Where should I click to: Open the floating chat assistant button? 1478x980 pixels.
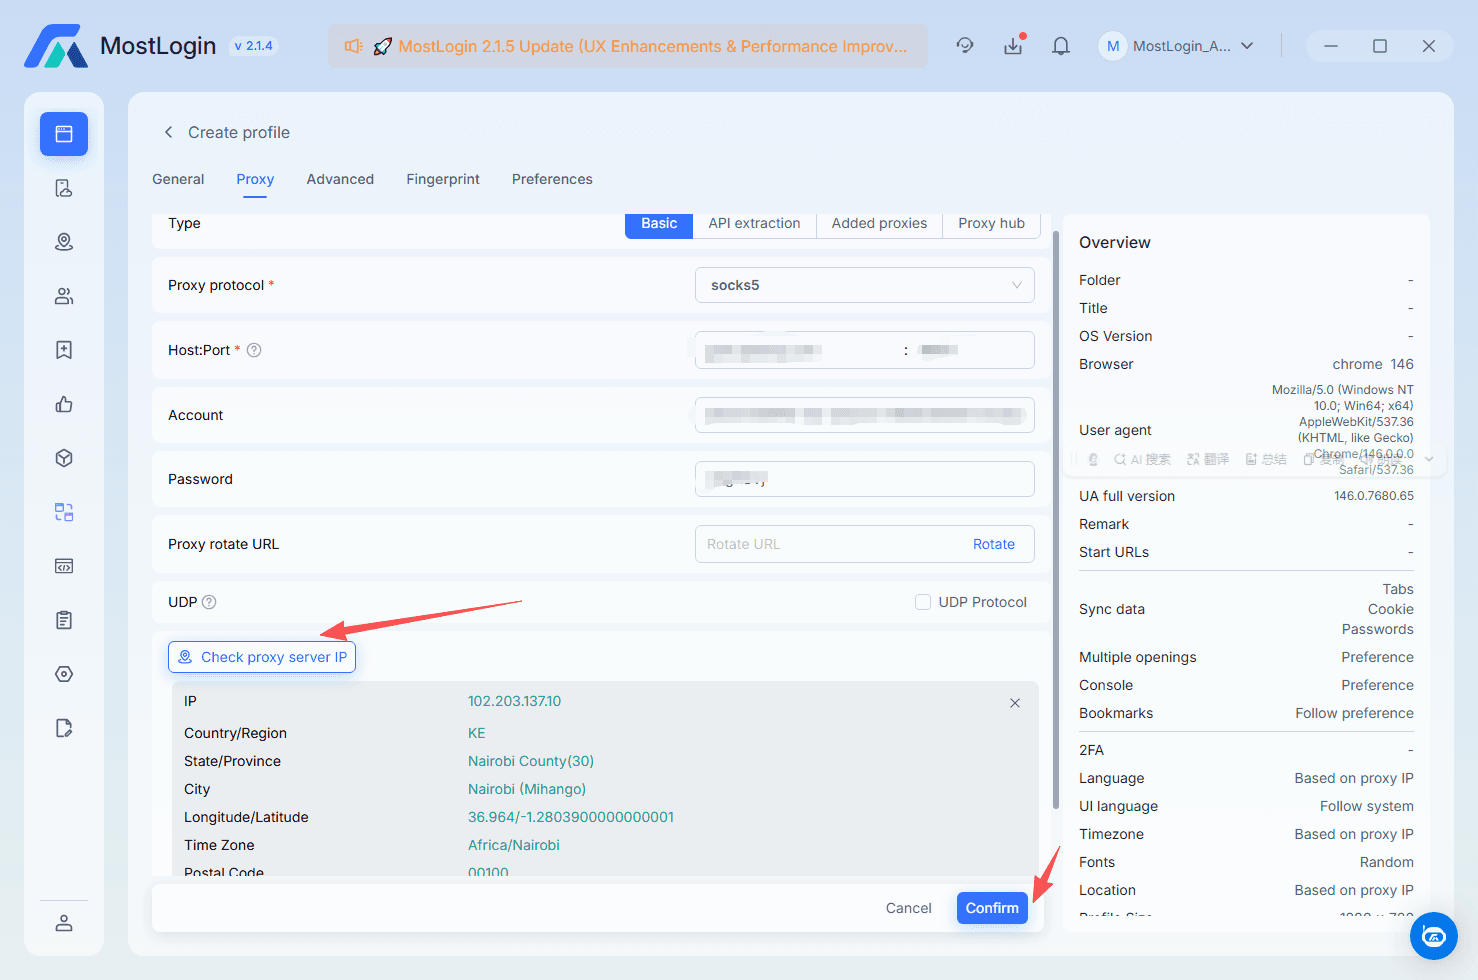tap(1434, 936)
